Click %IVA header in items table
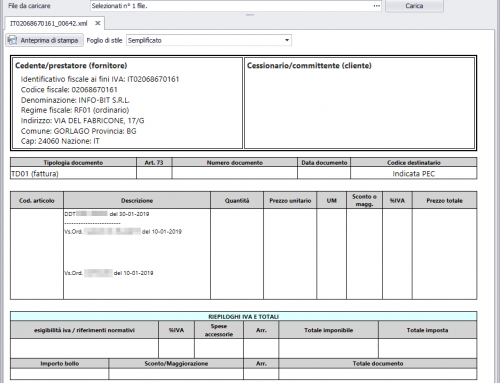Viewport: 500px width, 383px height. pyautogui.click(x=397, y=201)
